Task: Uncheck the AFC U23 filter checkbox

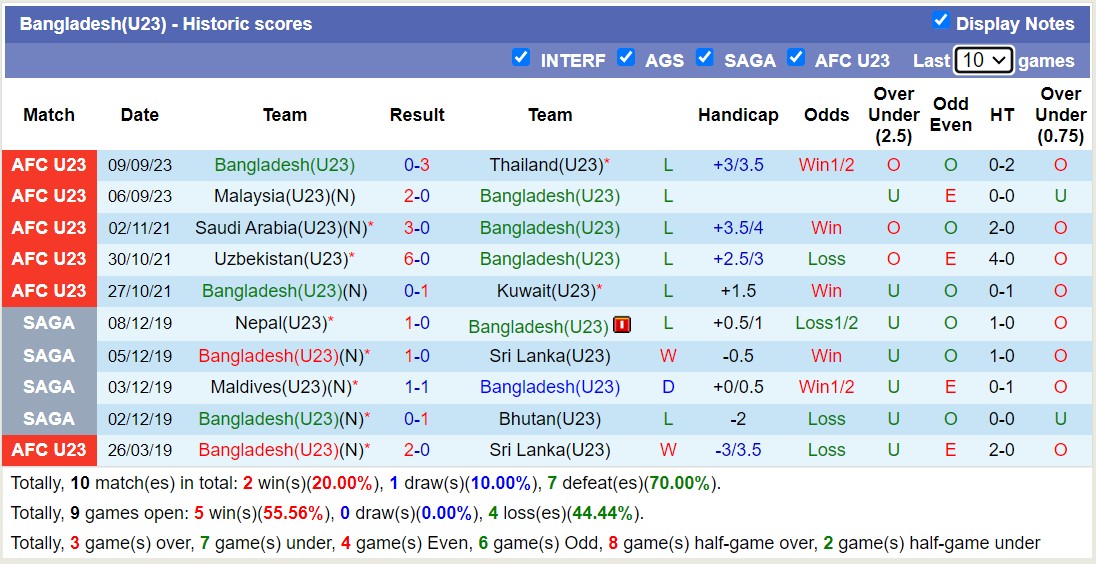Action: click(796, 58)
